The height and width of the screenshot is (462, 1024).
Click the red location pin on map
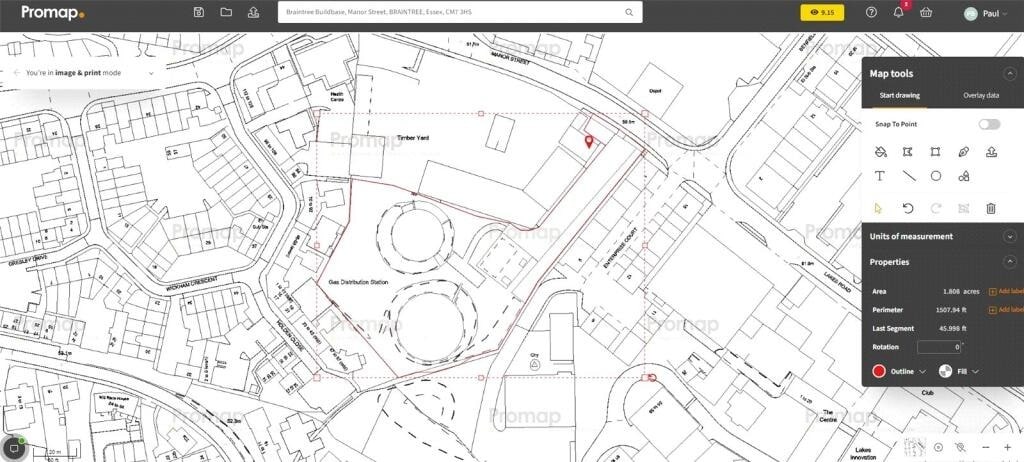click(x=588, y=141)
